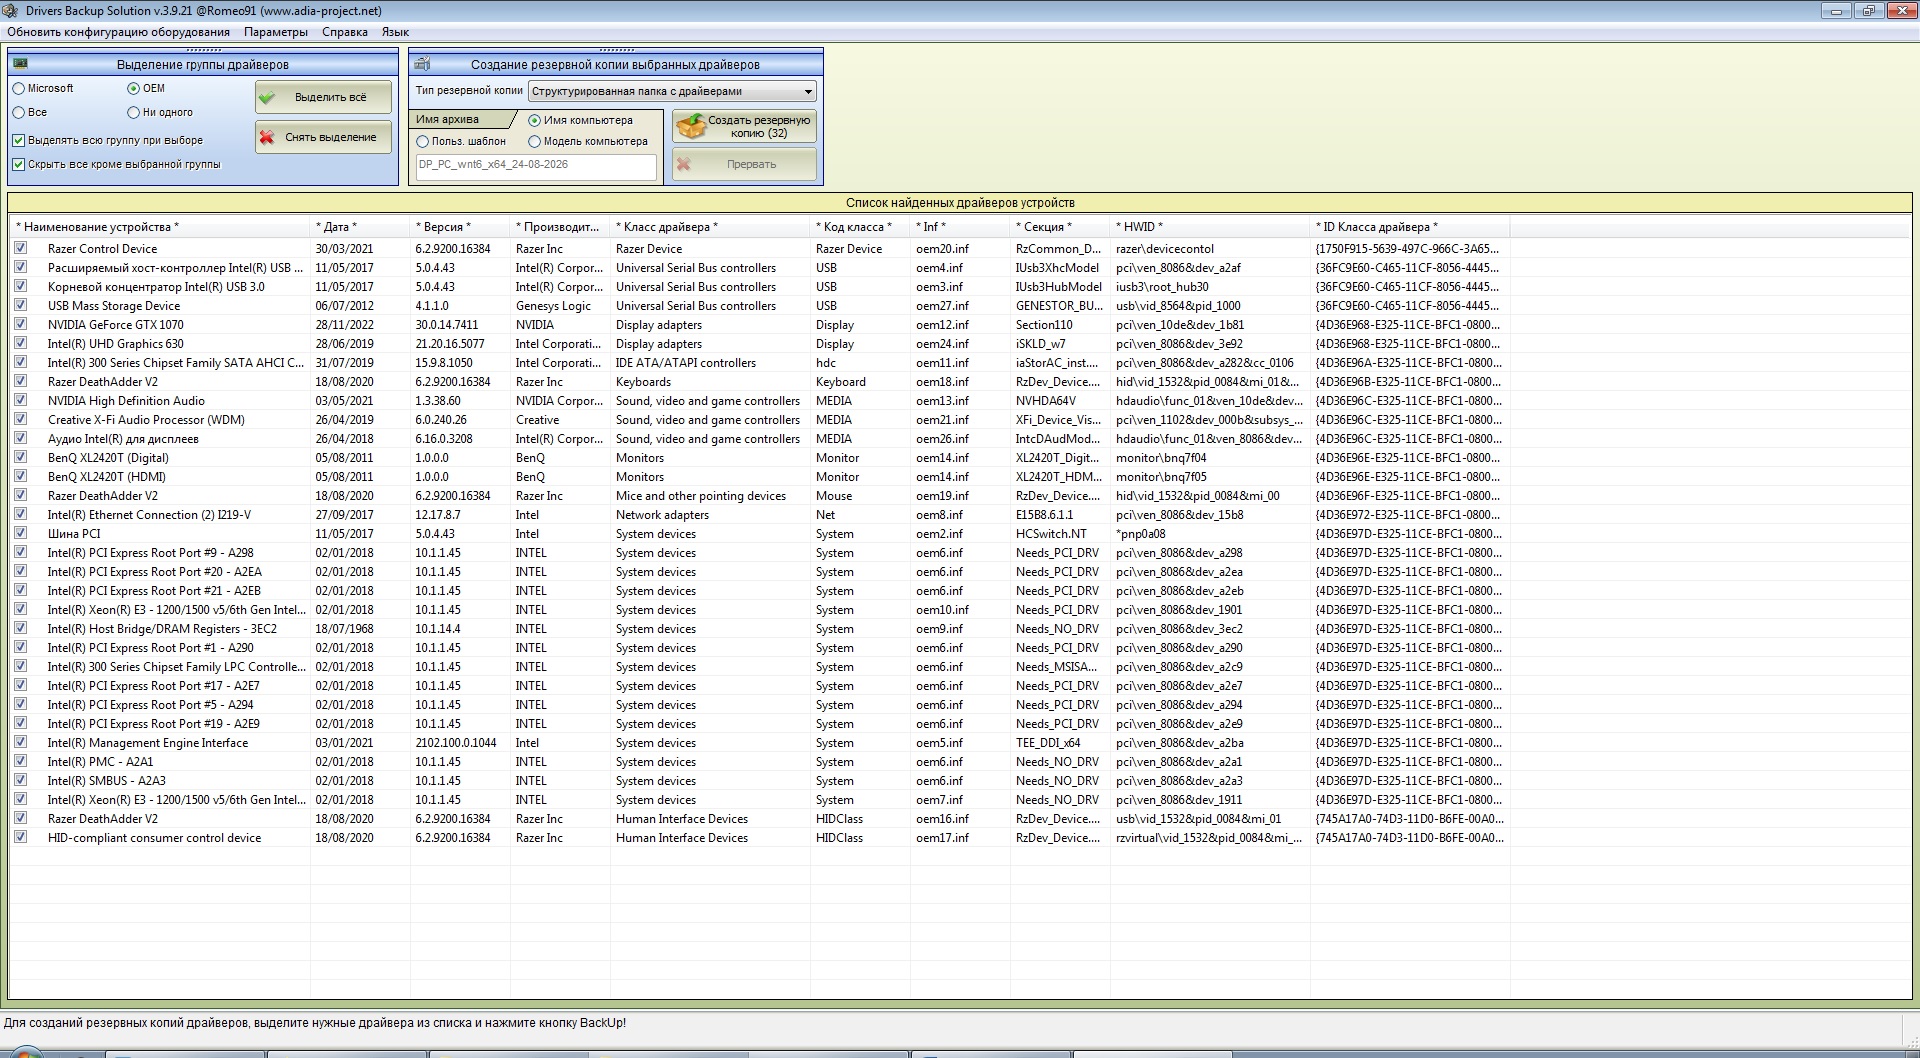
Task: Open the Параметры menu
Action: click(276, 32)
